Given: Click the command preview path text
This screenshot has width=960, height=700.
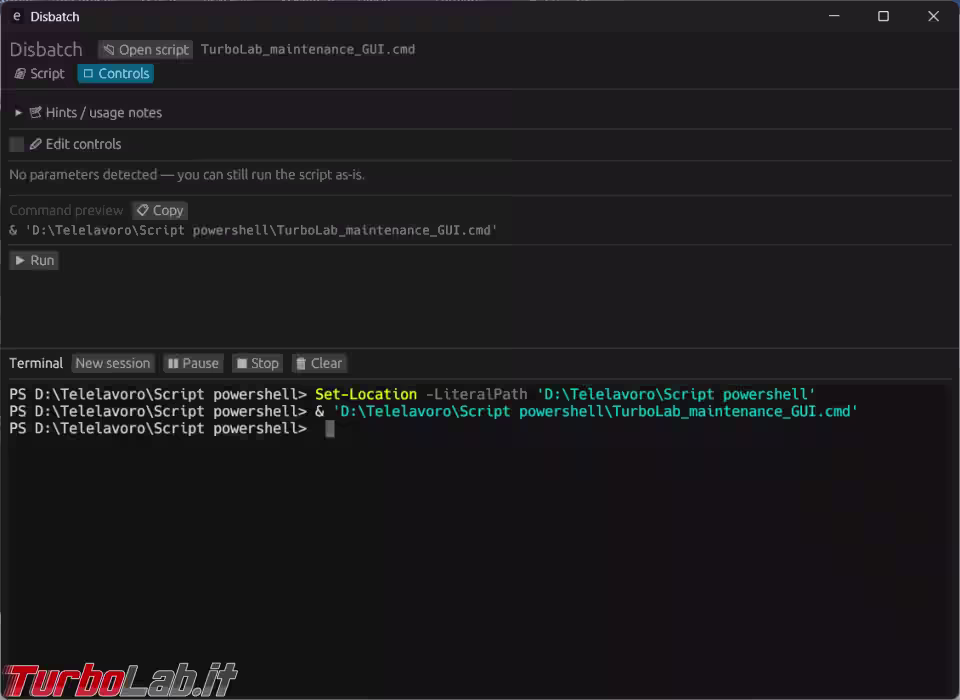Looking at the screenshot, I should point(253,231).
